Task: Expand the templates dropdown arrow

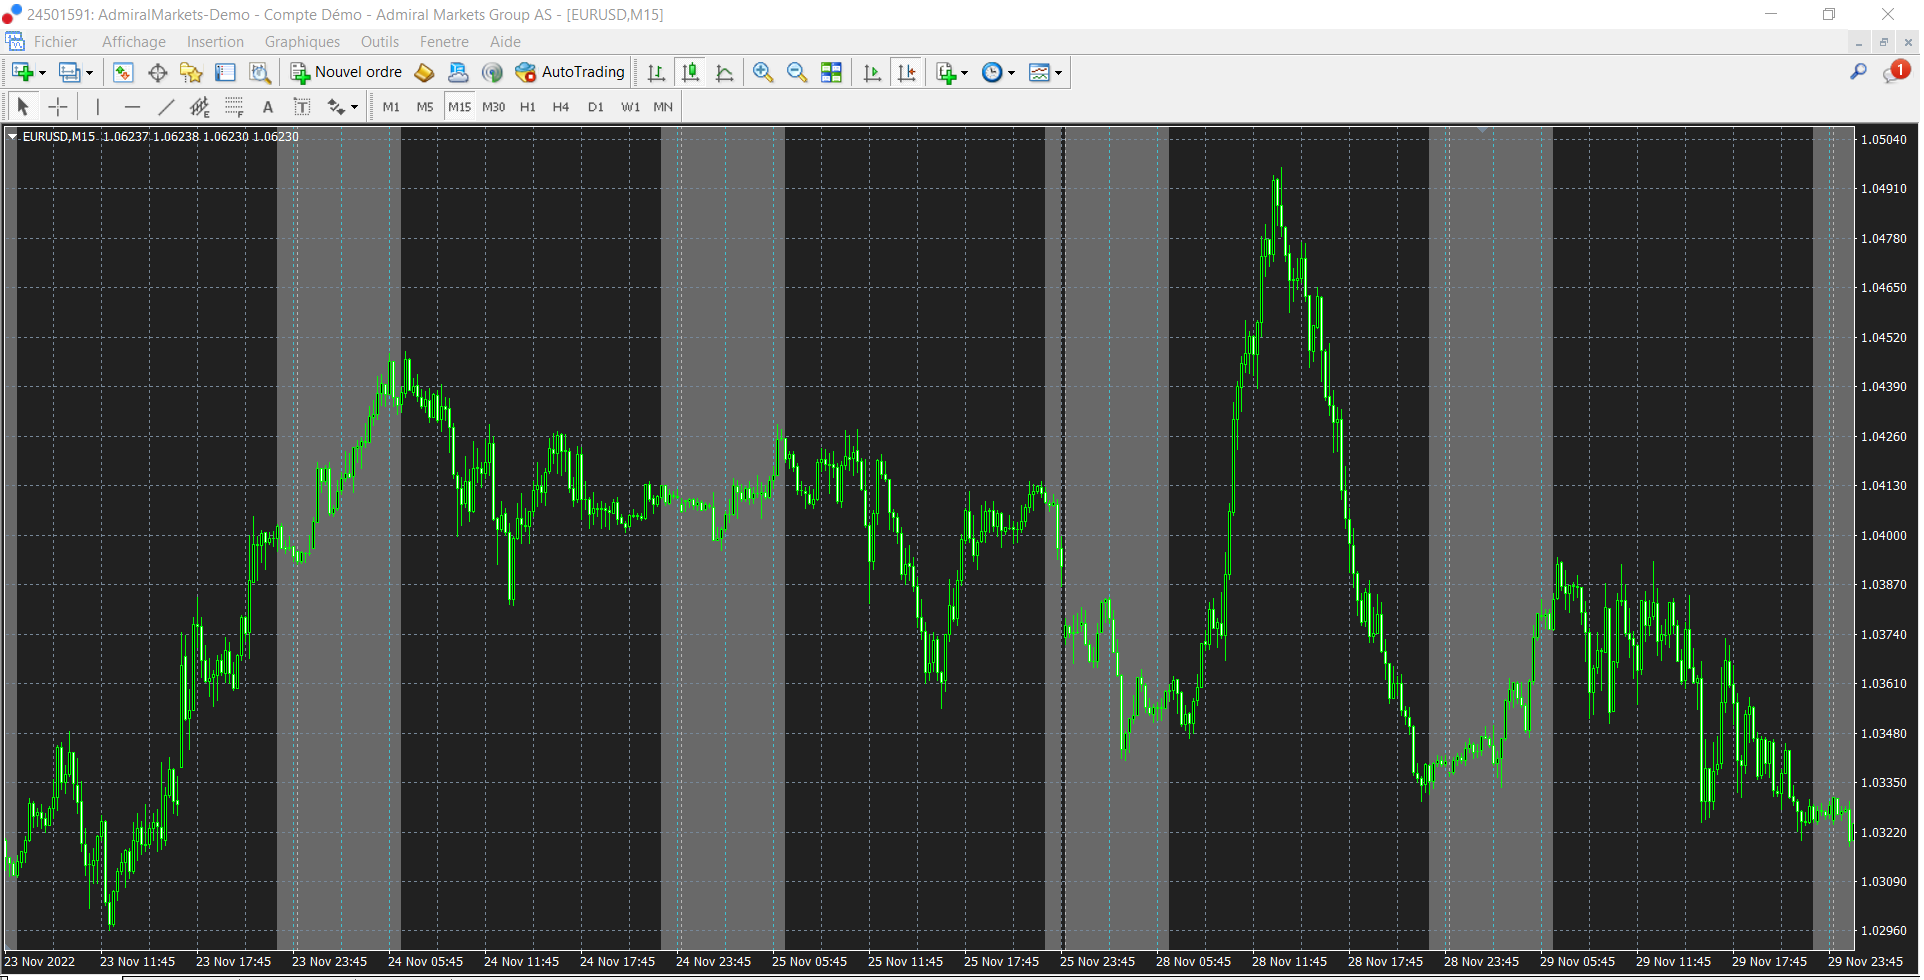Action: click(1058, 73)
